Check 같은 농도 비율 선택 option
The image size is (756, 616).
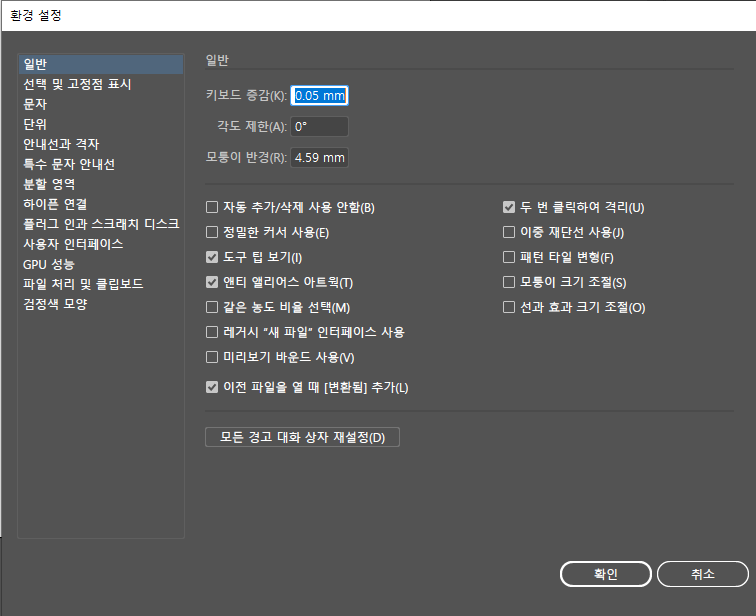tap(212, 308)
